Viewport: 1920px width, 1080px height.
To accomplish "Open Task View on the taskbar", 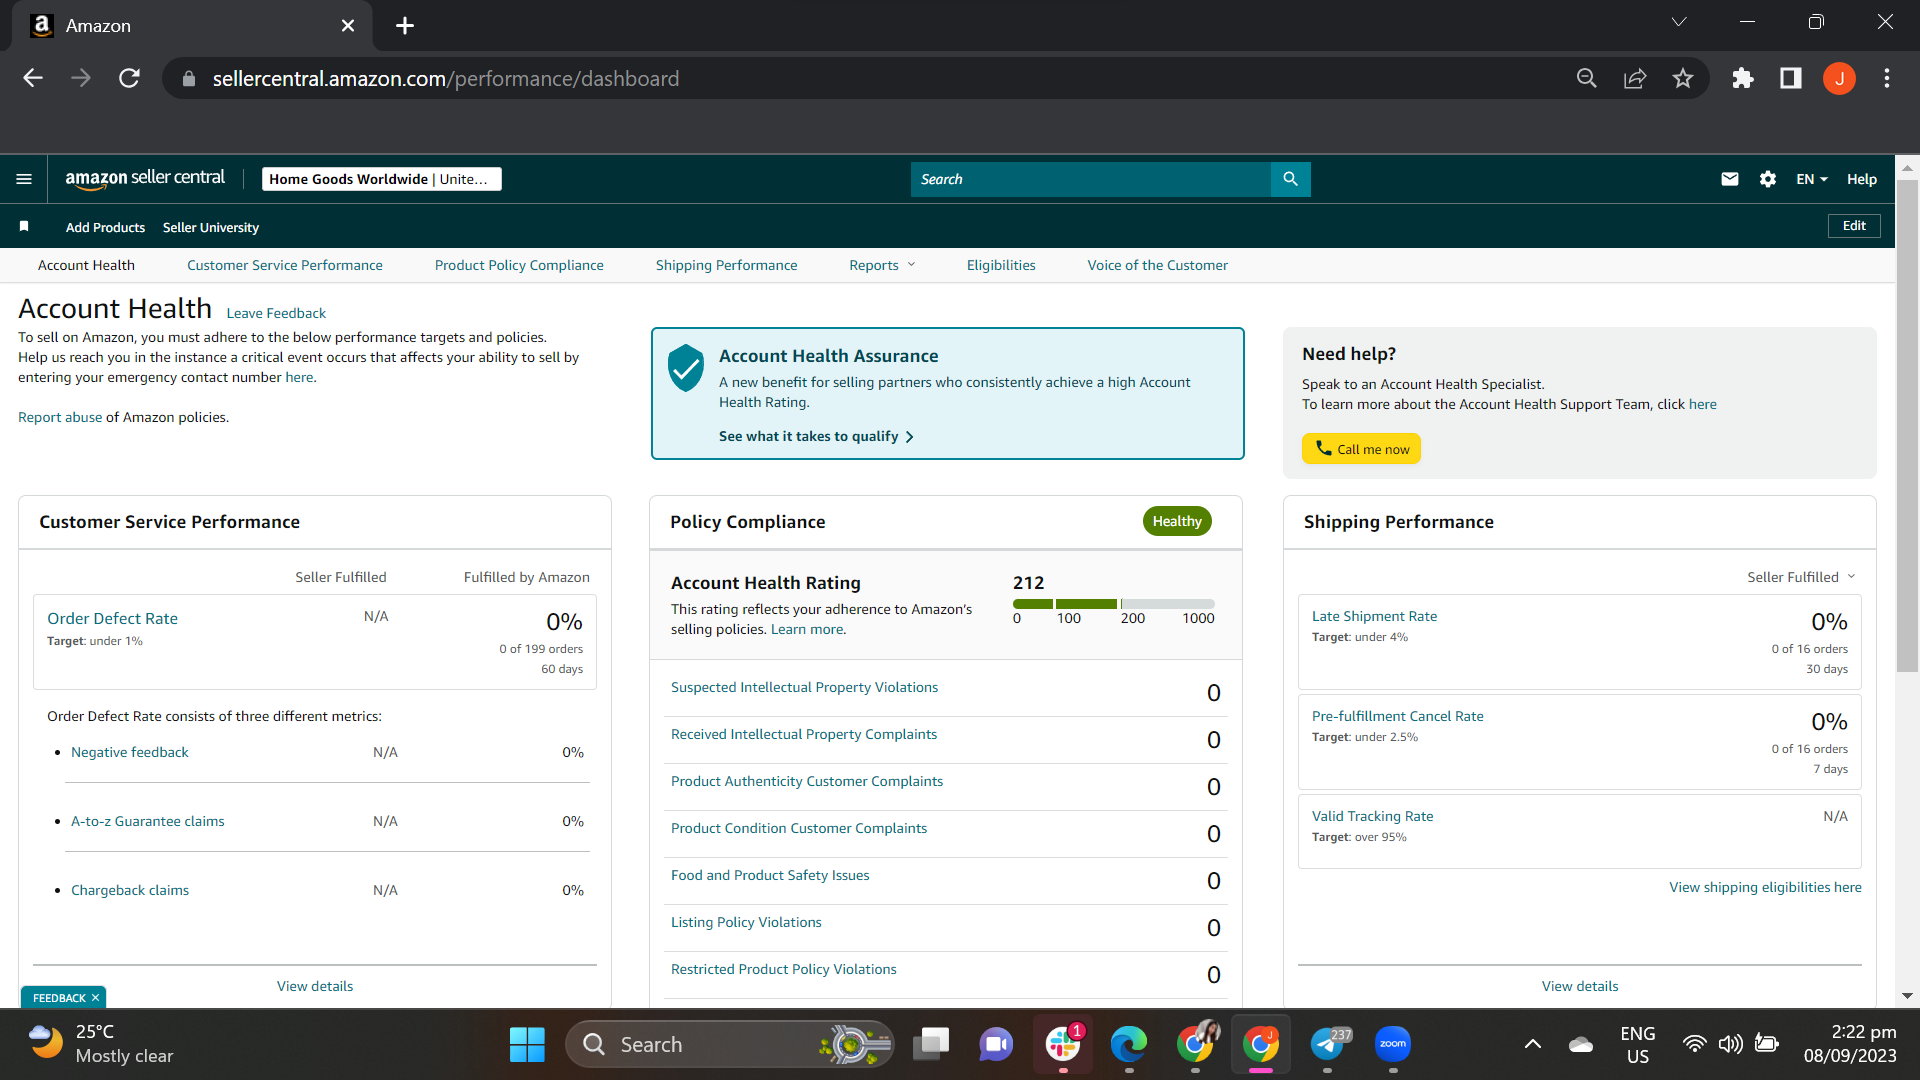I will pyautogui.click(x=931, y=1045).
